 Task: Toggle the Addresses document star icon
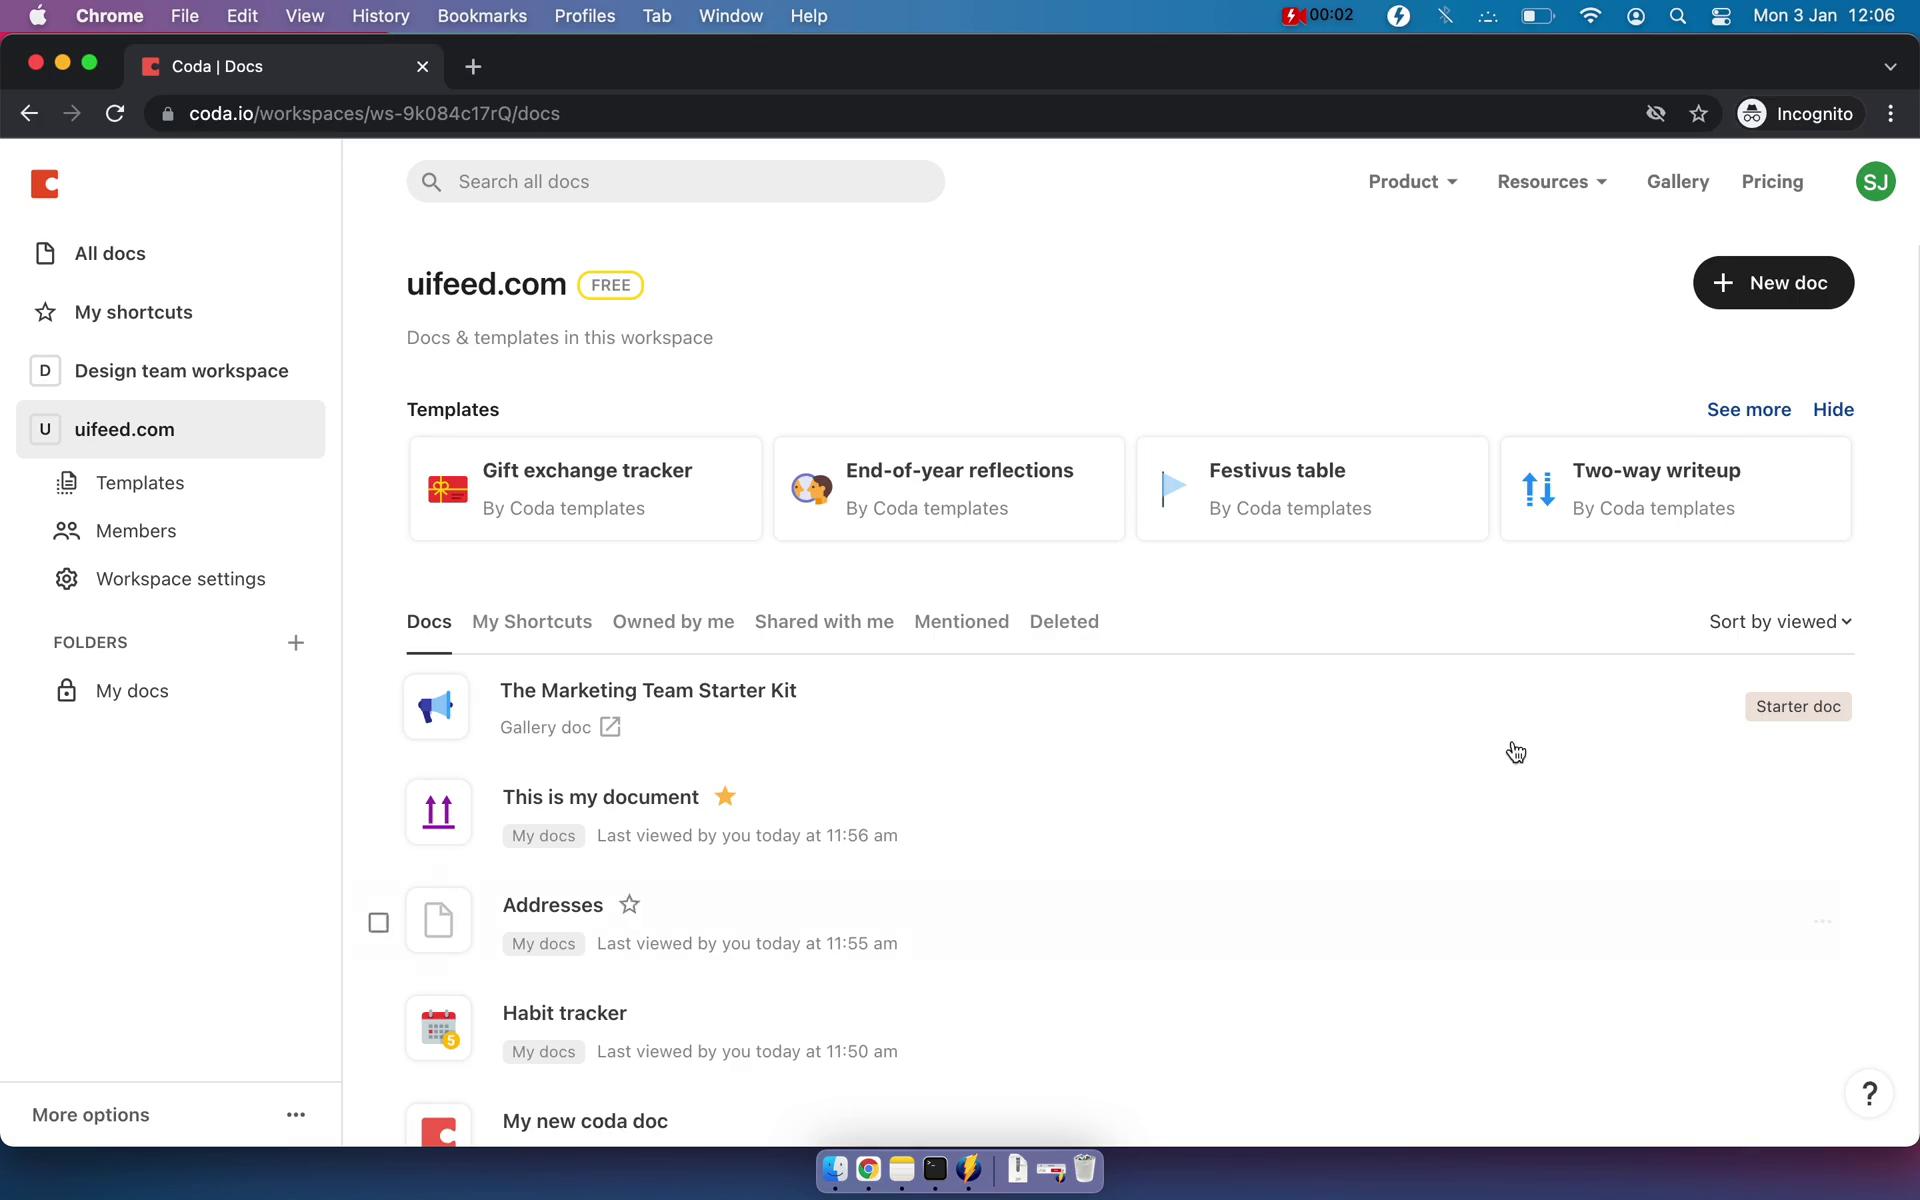(629, 903)
